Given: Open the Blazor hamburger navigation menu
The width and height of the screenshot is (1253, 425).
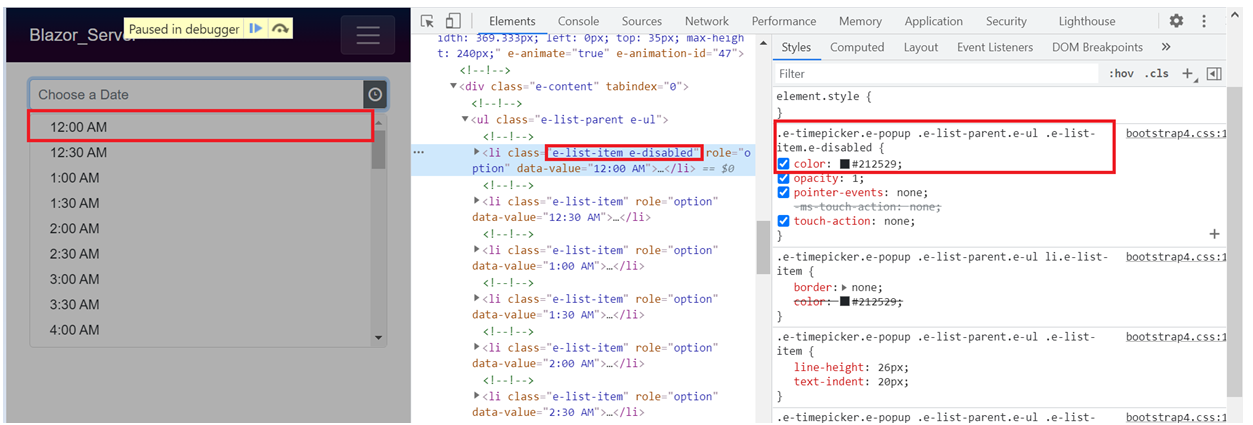Looking at the screenshot, I should point(368,35).
